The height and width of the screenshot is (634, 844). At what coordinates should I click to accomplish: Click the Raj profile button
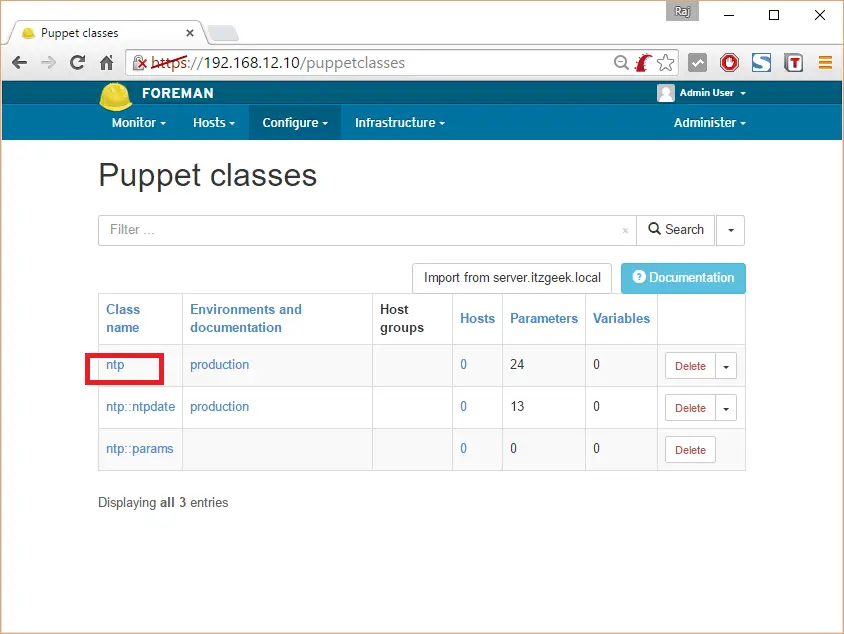682,11
